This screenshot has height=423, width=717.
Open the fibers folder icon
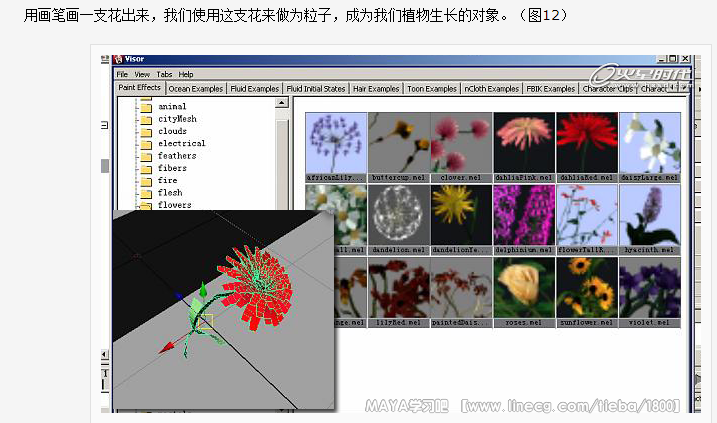[146, 169]
